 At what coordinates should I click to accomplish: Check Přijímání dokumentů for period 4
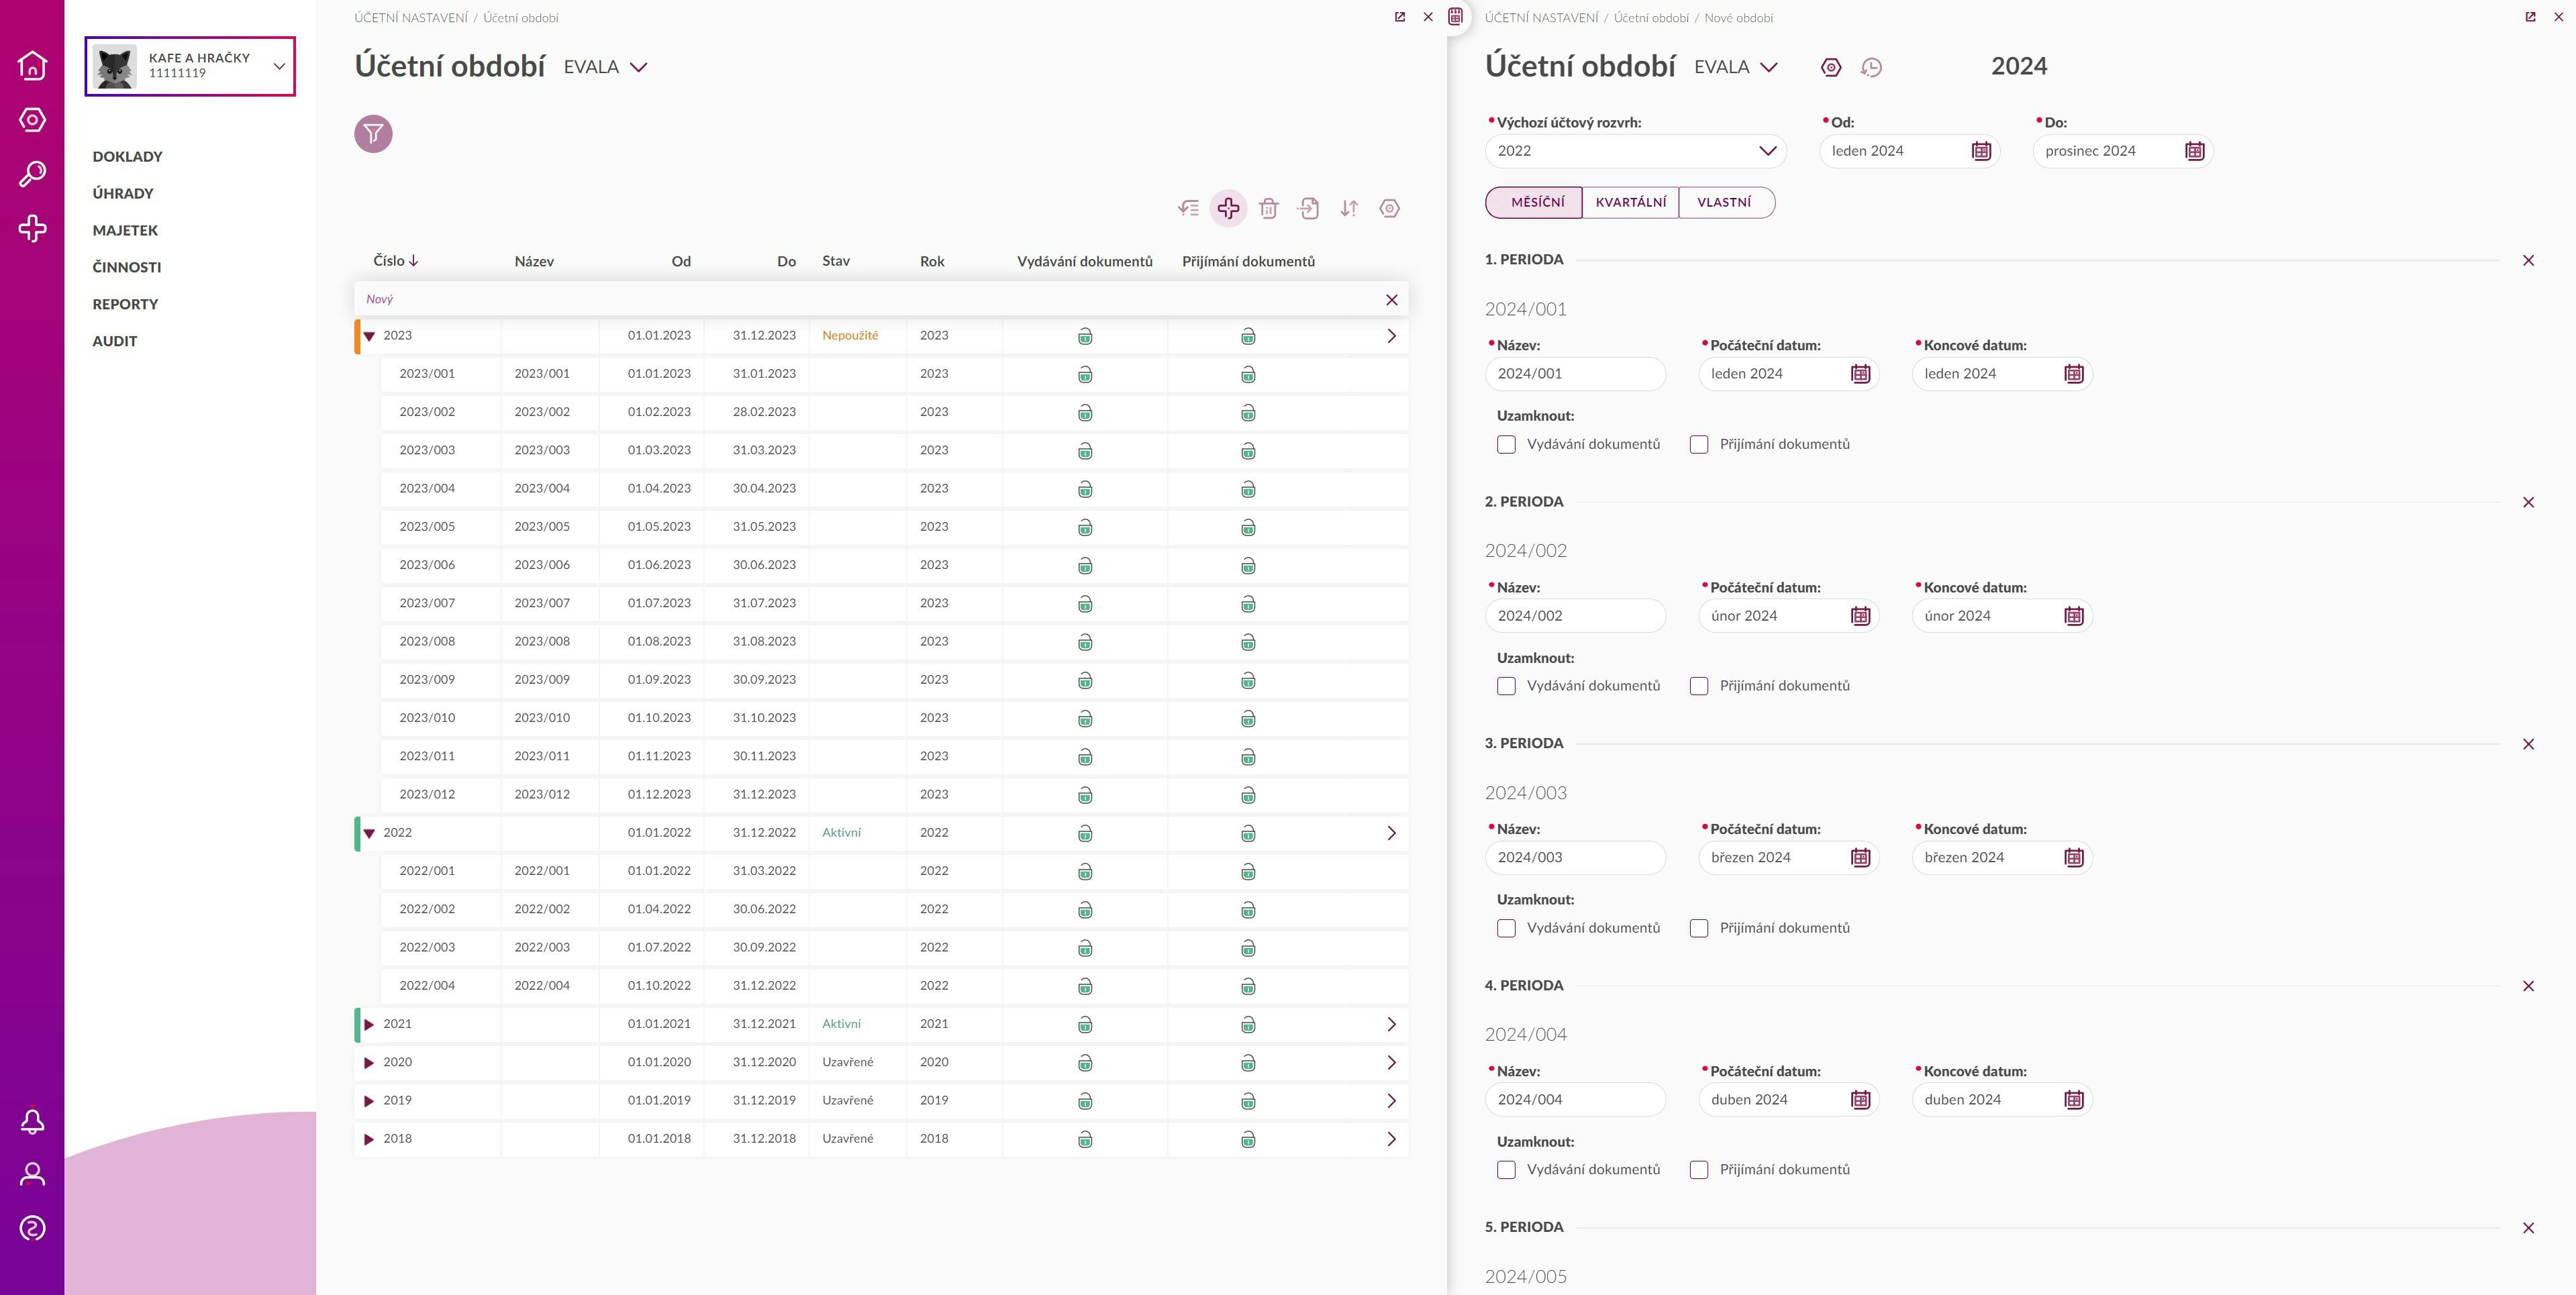click(1699, 1170)
